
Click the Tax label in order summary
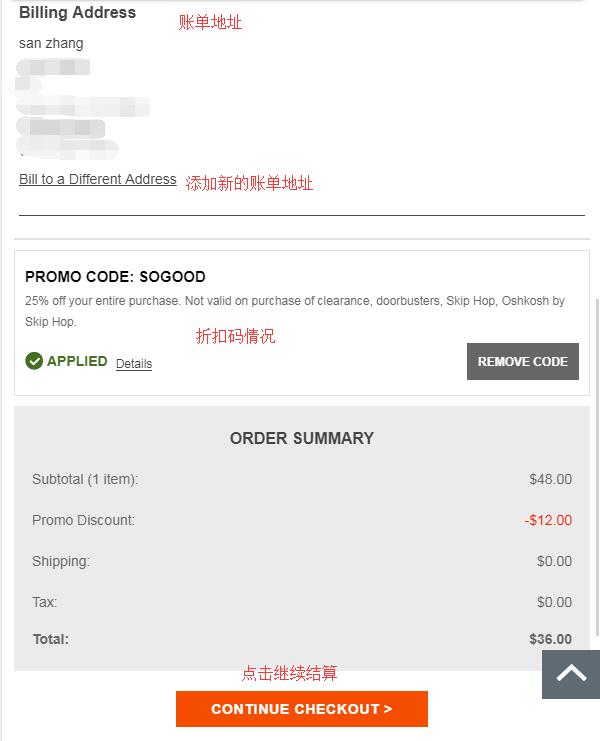[44, 602]
